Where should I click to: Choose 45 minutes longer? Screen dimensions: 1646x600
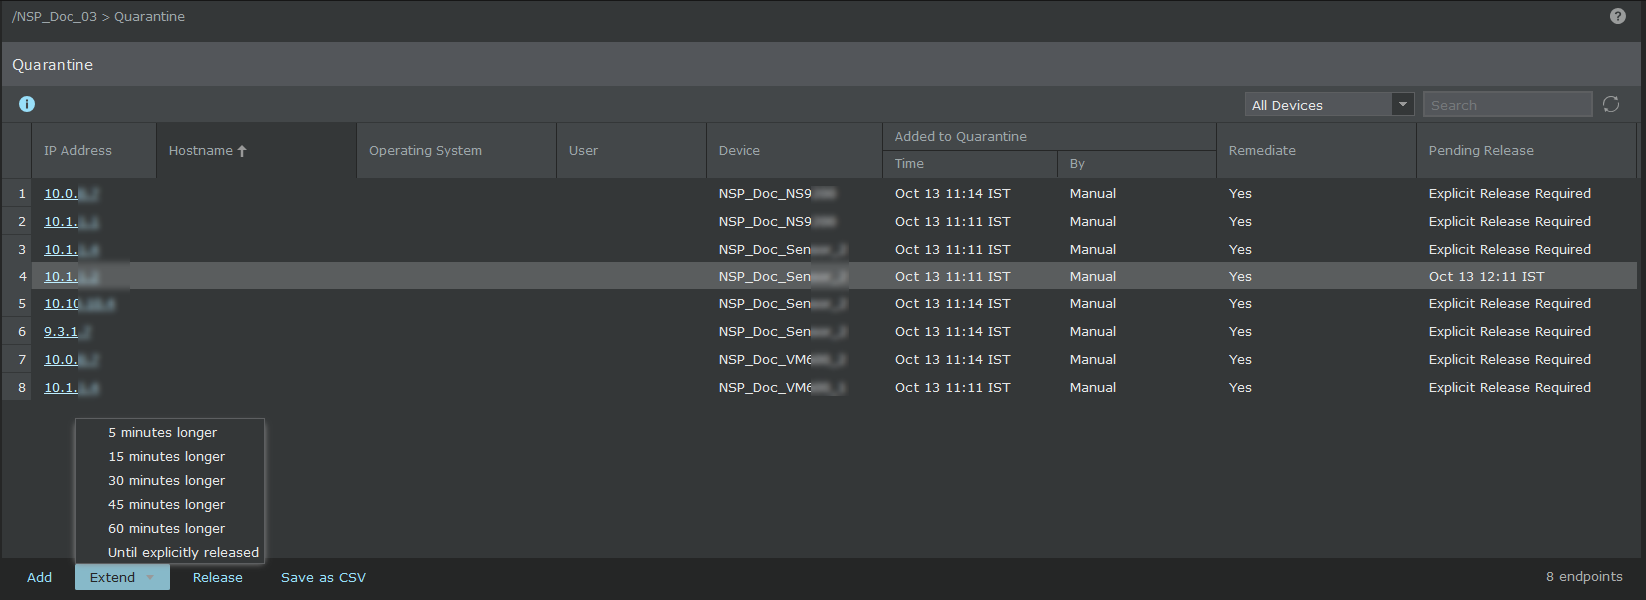click(x=166, y=504)
